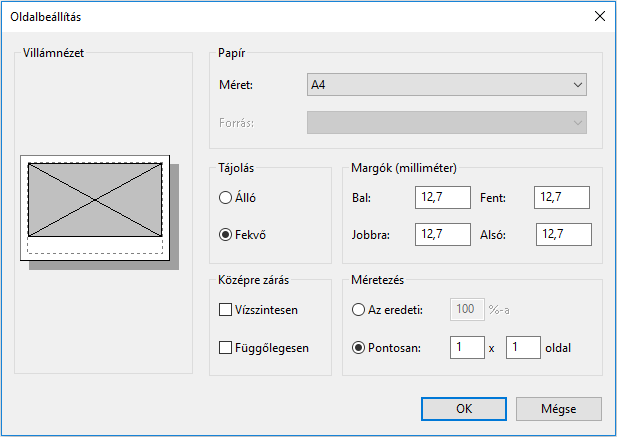
Task: Select the Álló orientation option
Action: (x=226, y=198)
